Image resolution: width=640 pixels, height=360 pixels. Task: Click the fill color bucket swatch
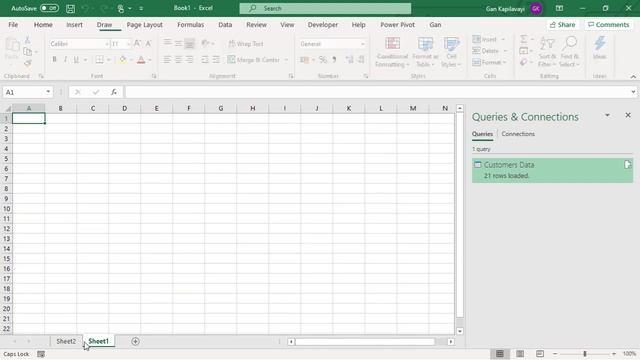122,60
